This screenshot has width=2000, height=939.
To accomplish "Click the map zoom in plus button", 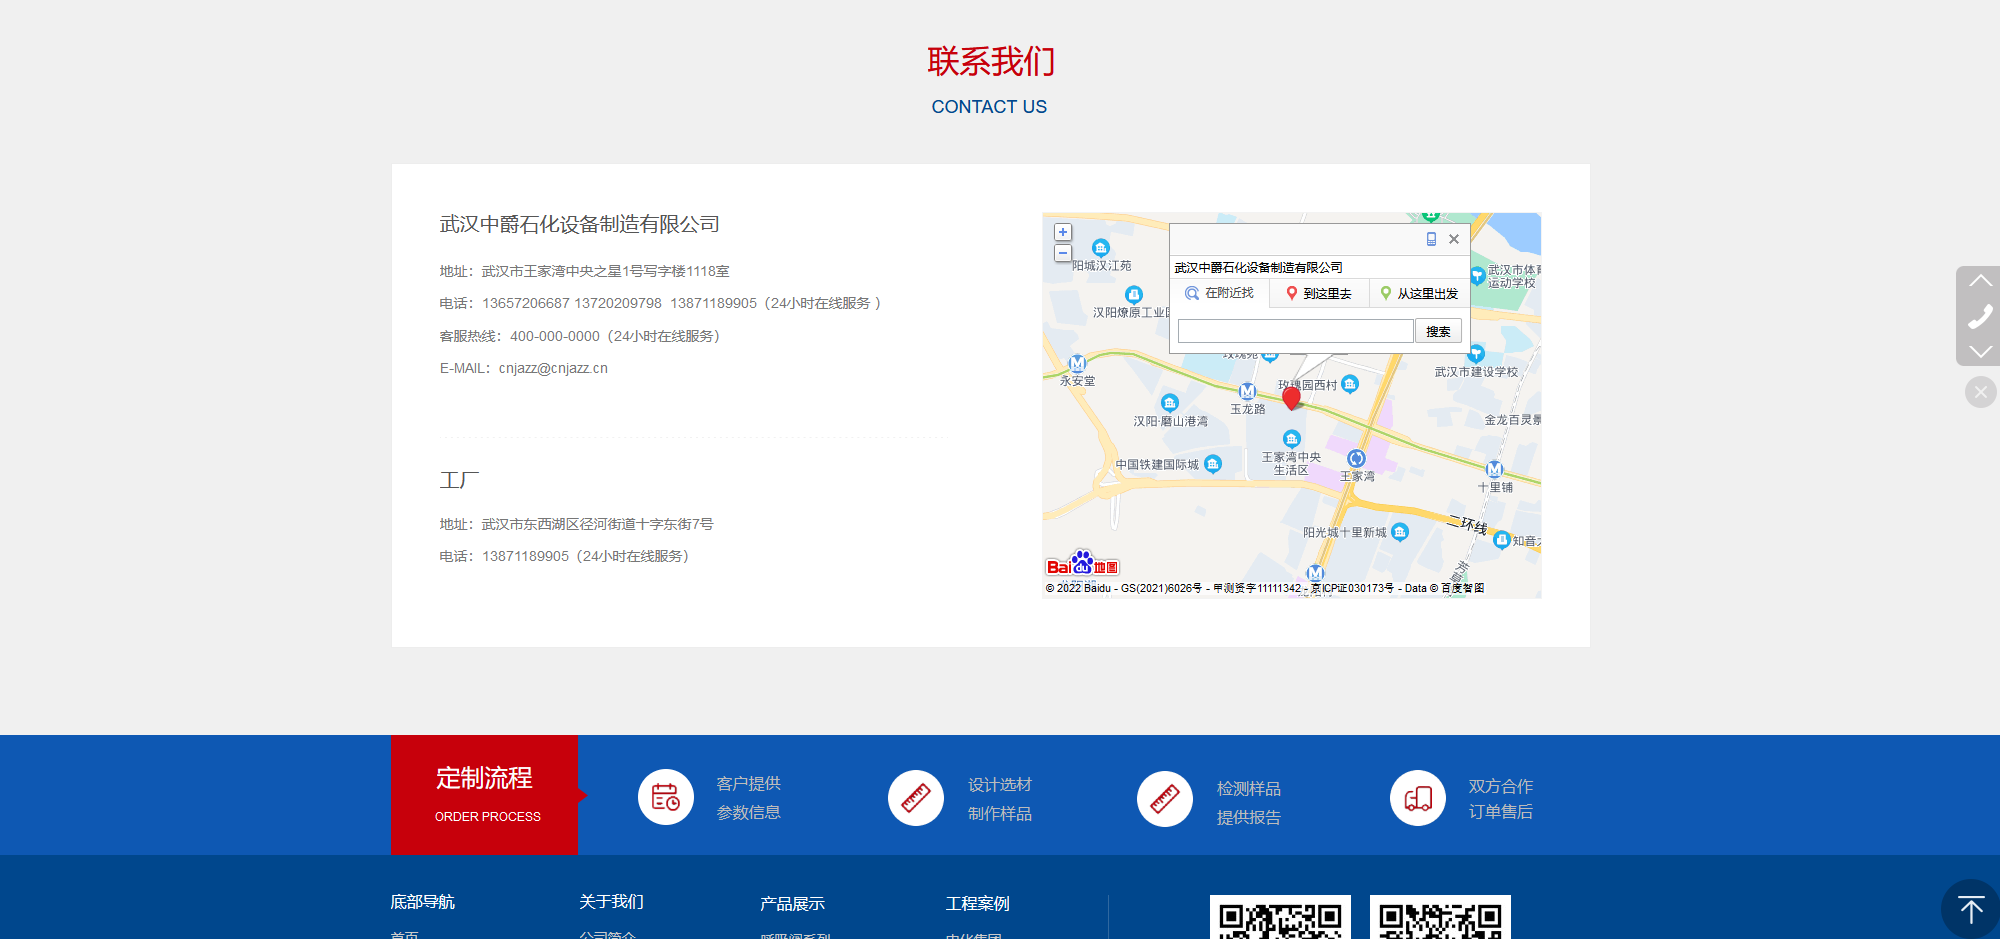I will coord(1063,232).
